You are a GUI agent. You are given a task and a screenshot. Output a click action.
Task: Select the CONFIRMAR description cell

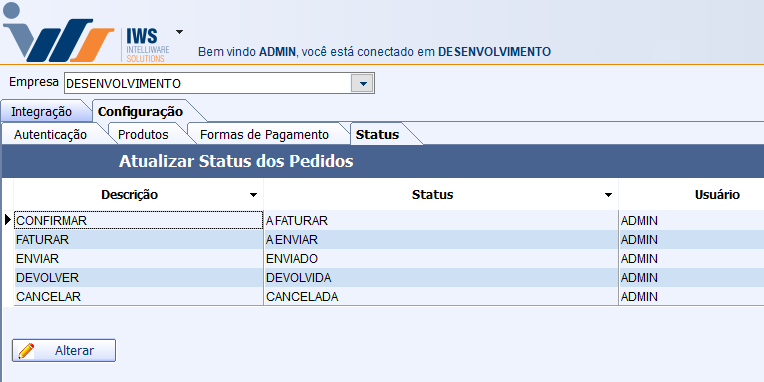click(x=138, y=220)
